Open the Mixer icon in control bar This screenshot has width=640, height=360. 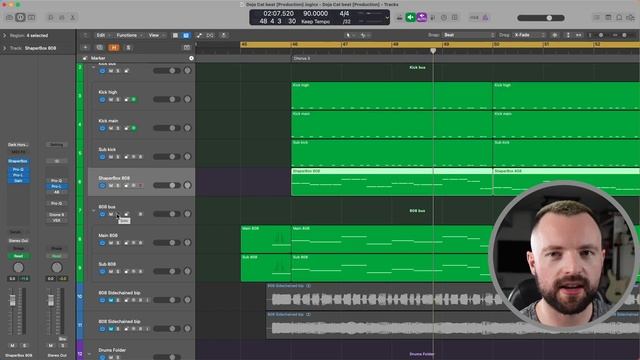click(62, 18)
